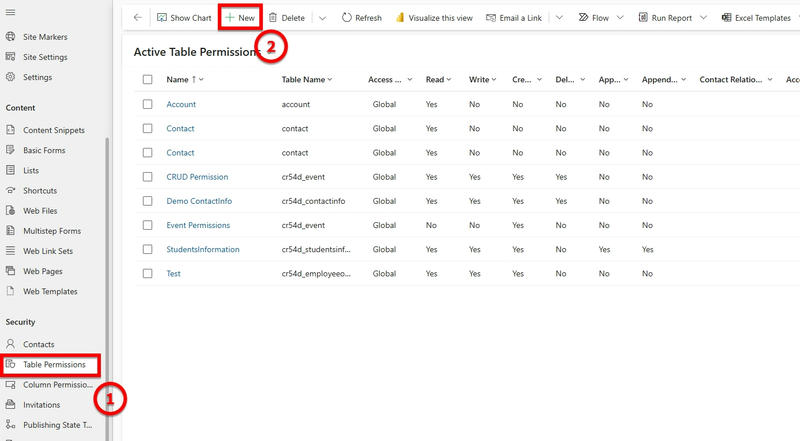Check the Event Permissions row checkbox

147,225
